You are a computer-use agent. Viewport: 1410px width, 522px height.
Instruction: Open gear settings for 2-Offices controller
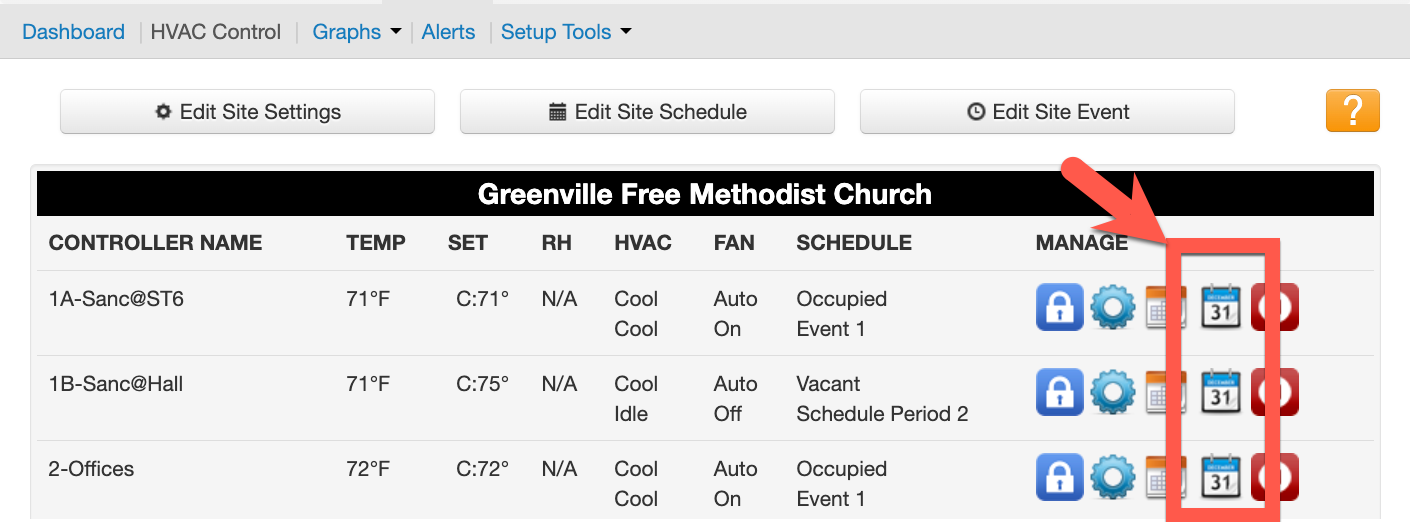1113,476
